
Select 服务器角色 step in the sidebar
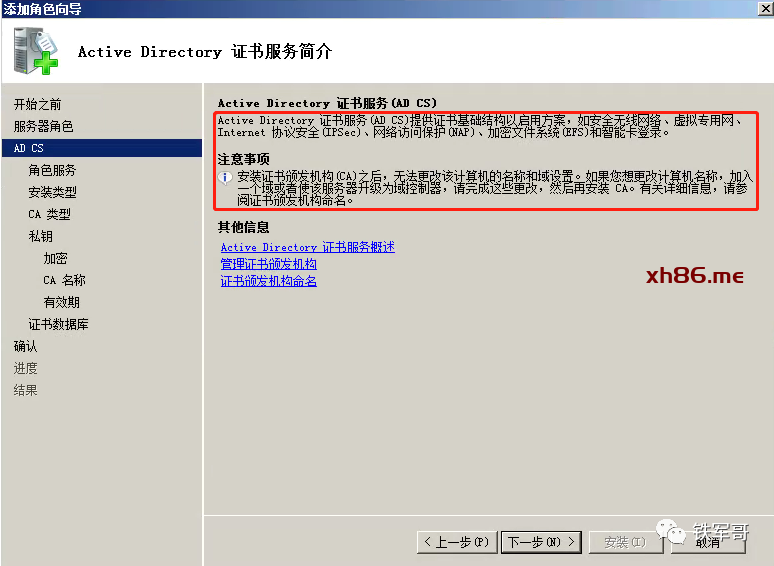(43, 126)
